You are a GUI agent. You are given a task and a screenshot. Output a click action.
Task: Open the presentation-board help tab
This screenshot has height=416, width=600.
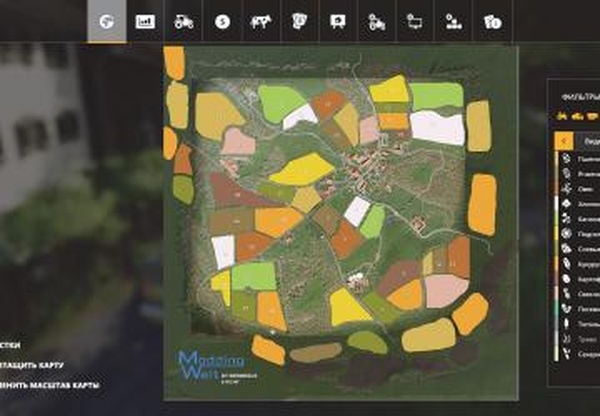pyautogui.click(x=338, y=21)
